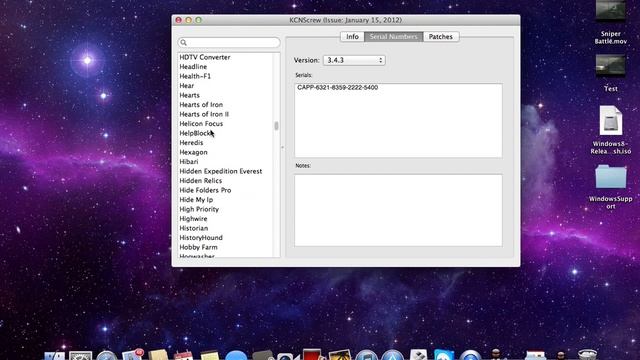Click the magnifier icon in search field
Image resolution: width=640 pixels, height=360 pixels.
point(184,42)
